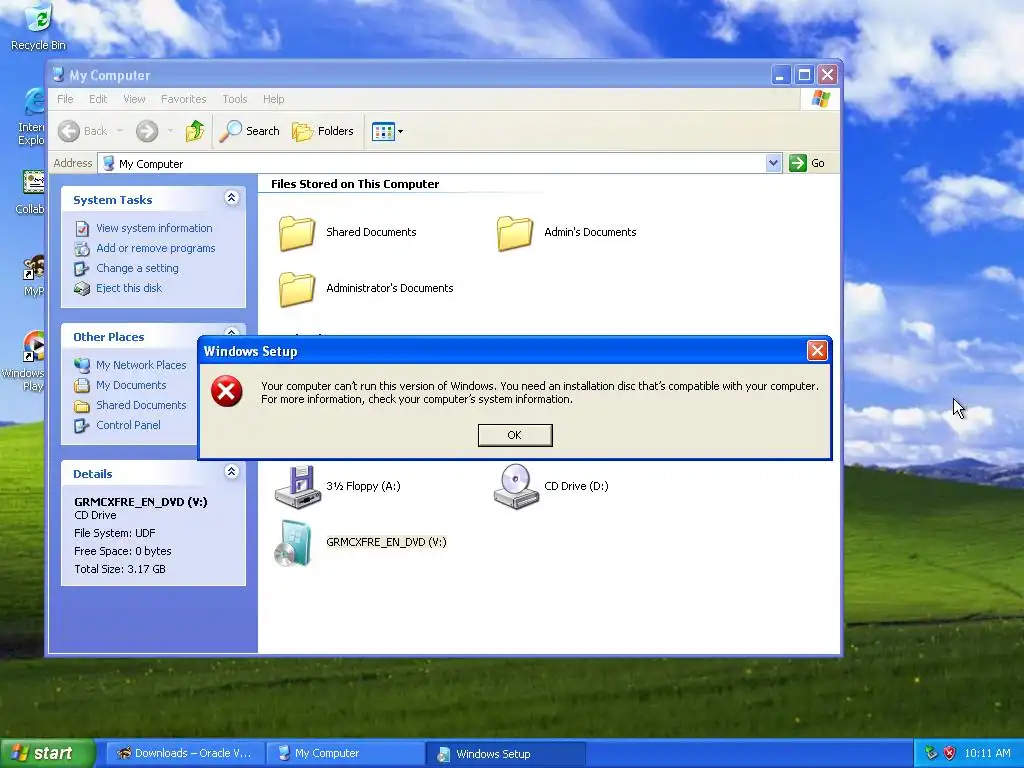Click the GRMCXFRE_EN_DVD (V:) label text
Screen dimensions: 1024x768
(386, 542)
